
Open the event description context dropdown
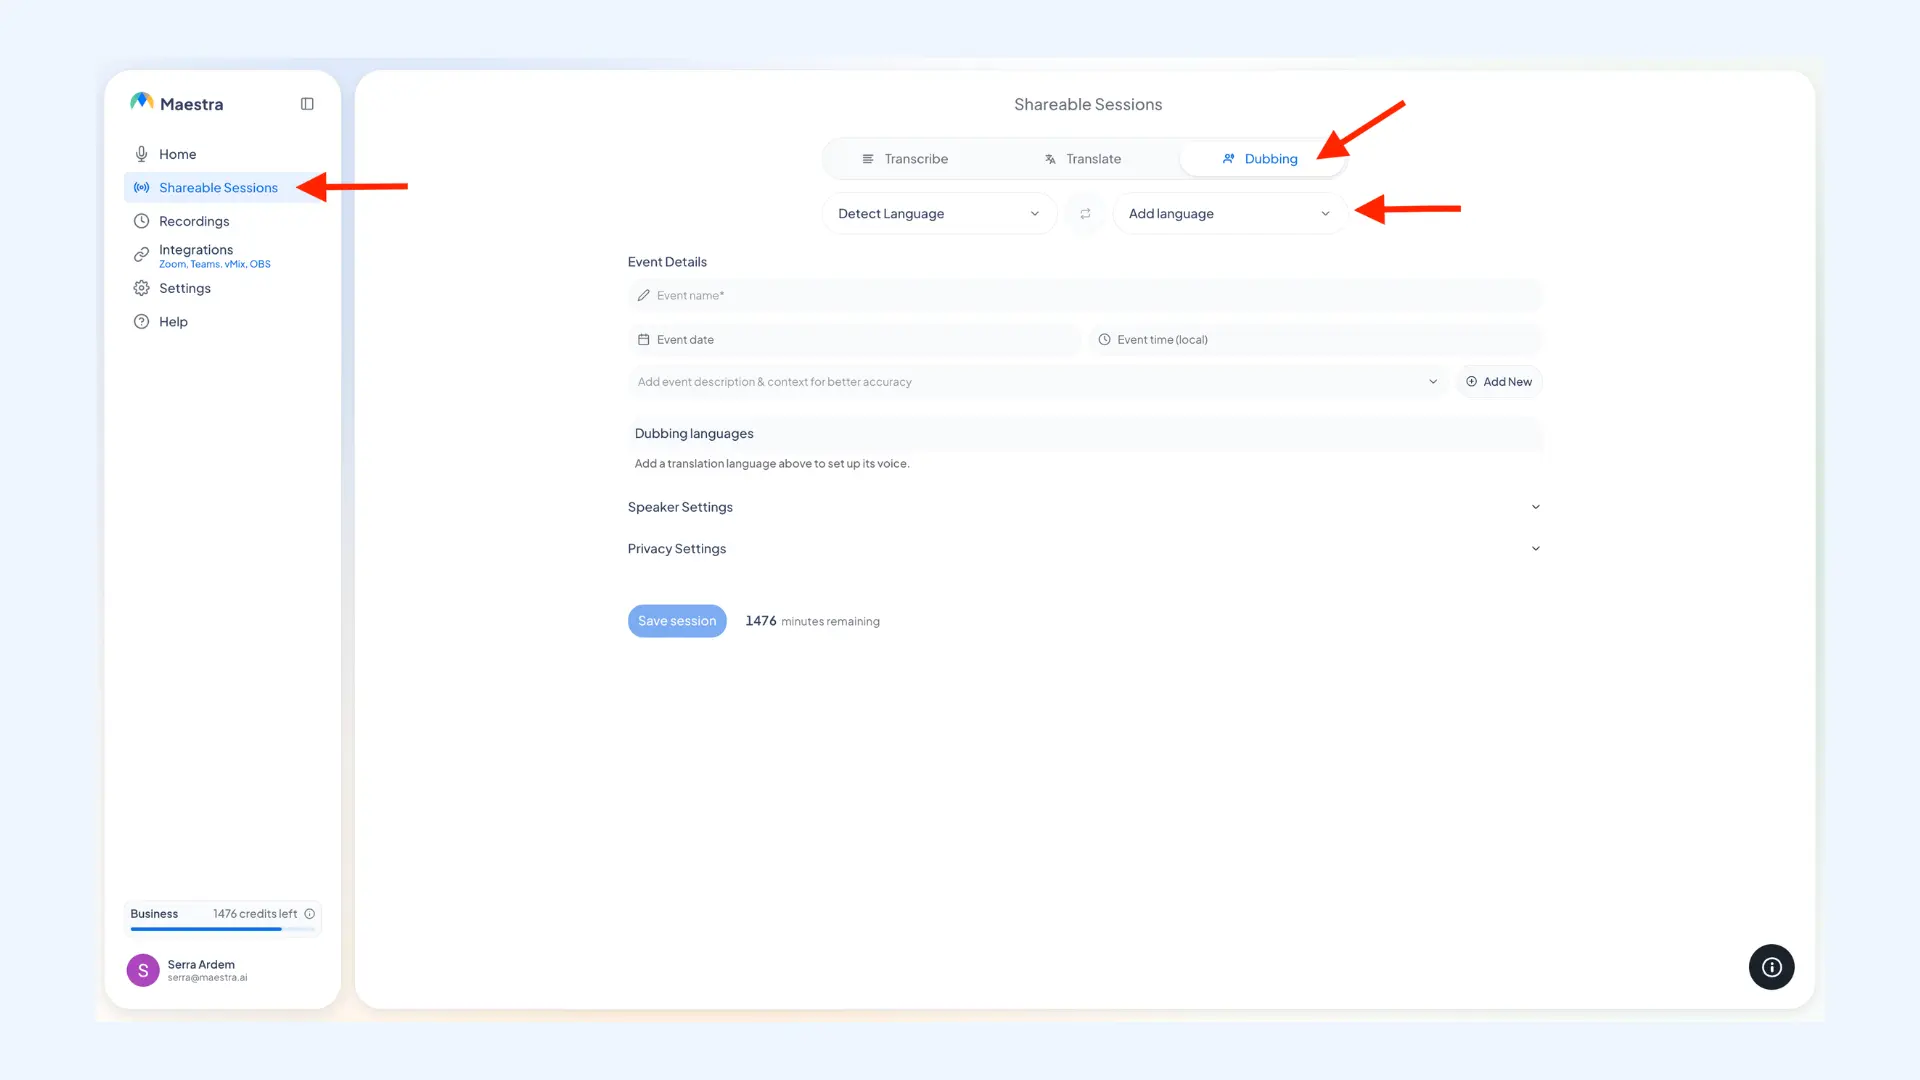point(1037,382)
